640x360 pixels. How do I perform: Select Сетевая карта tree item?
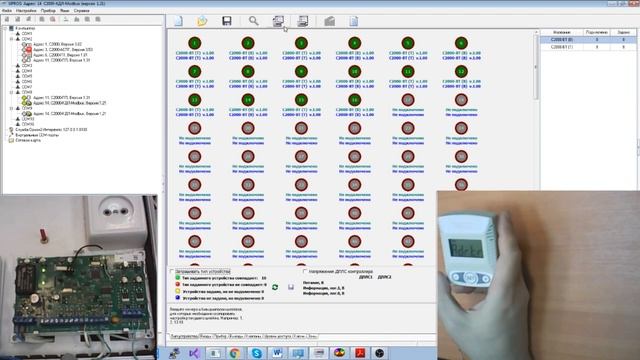pos(28,140)
